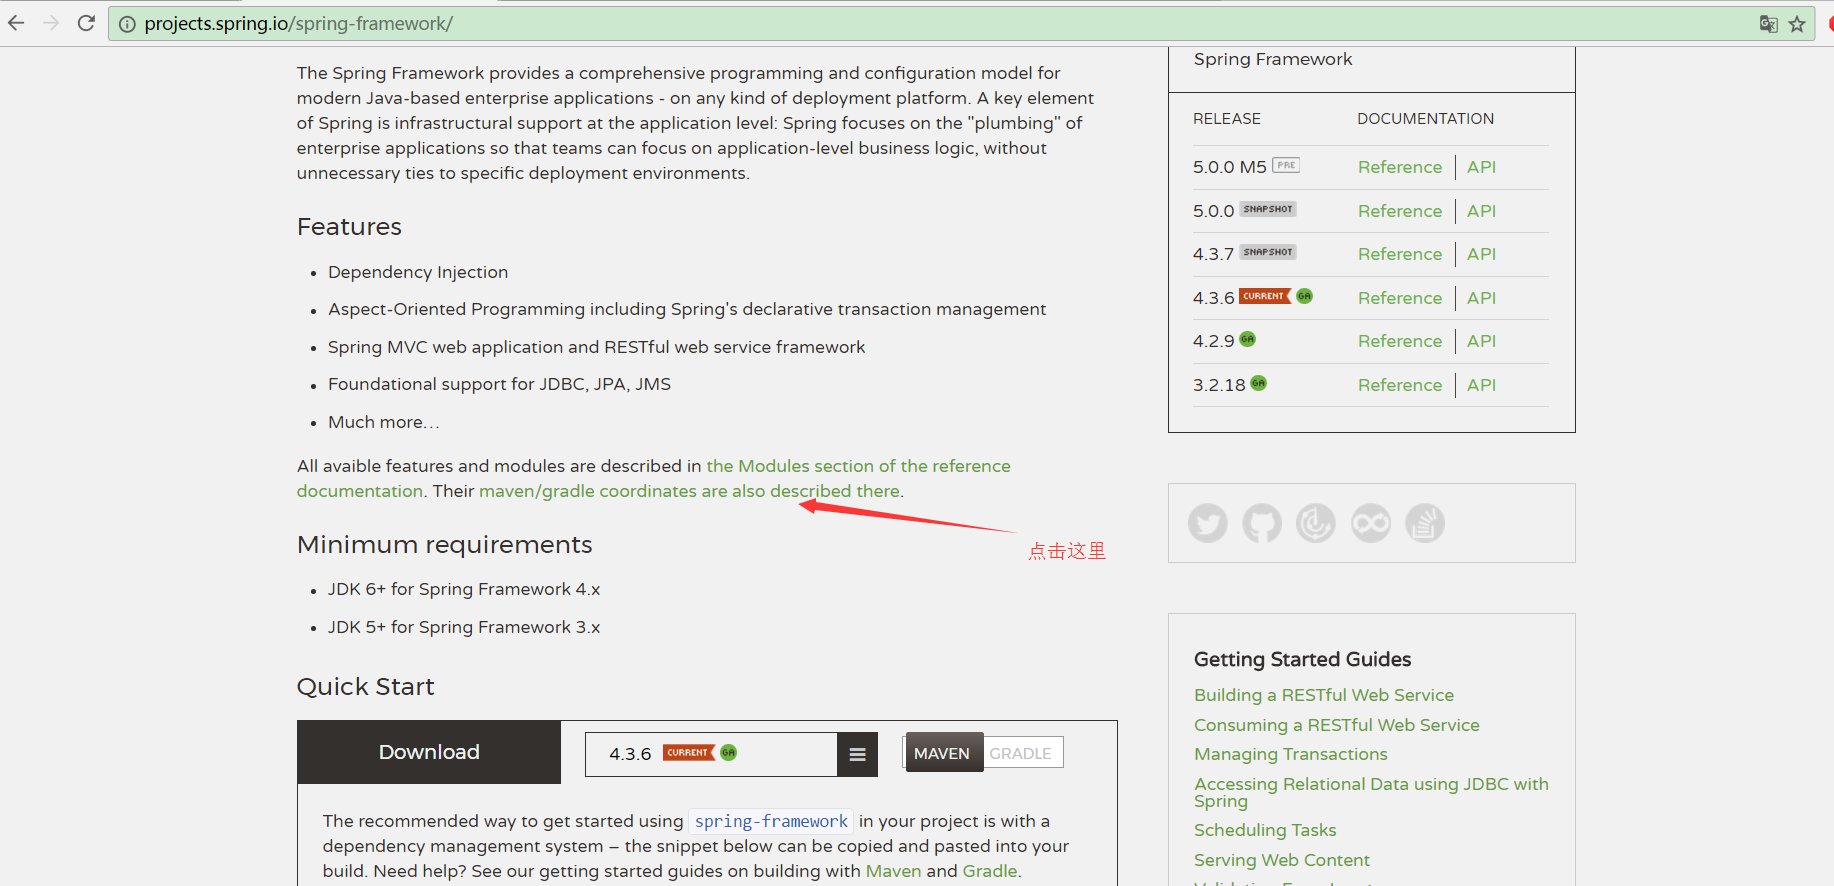Click the Download tab header

[429, 752]
